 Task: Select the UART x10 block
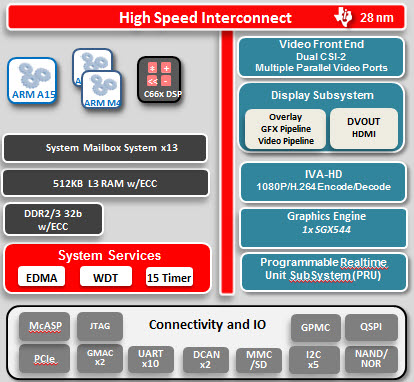(x=151, y=359)
